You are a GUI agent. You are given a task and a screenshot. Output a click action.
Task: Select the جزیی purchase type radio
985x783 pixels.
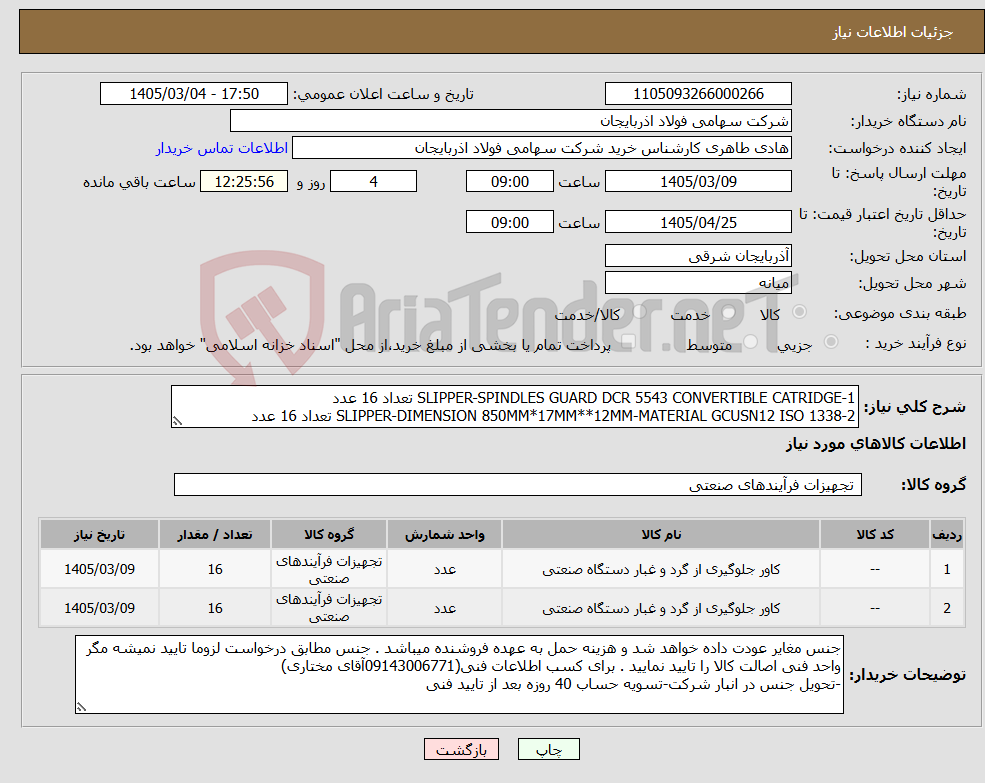(830, 341)
